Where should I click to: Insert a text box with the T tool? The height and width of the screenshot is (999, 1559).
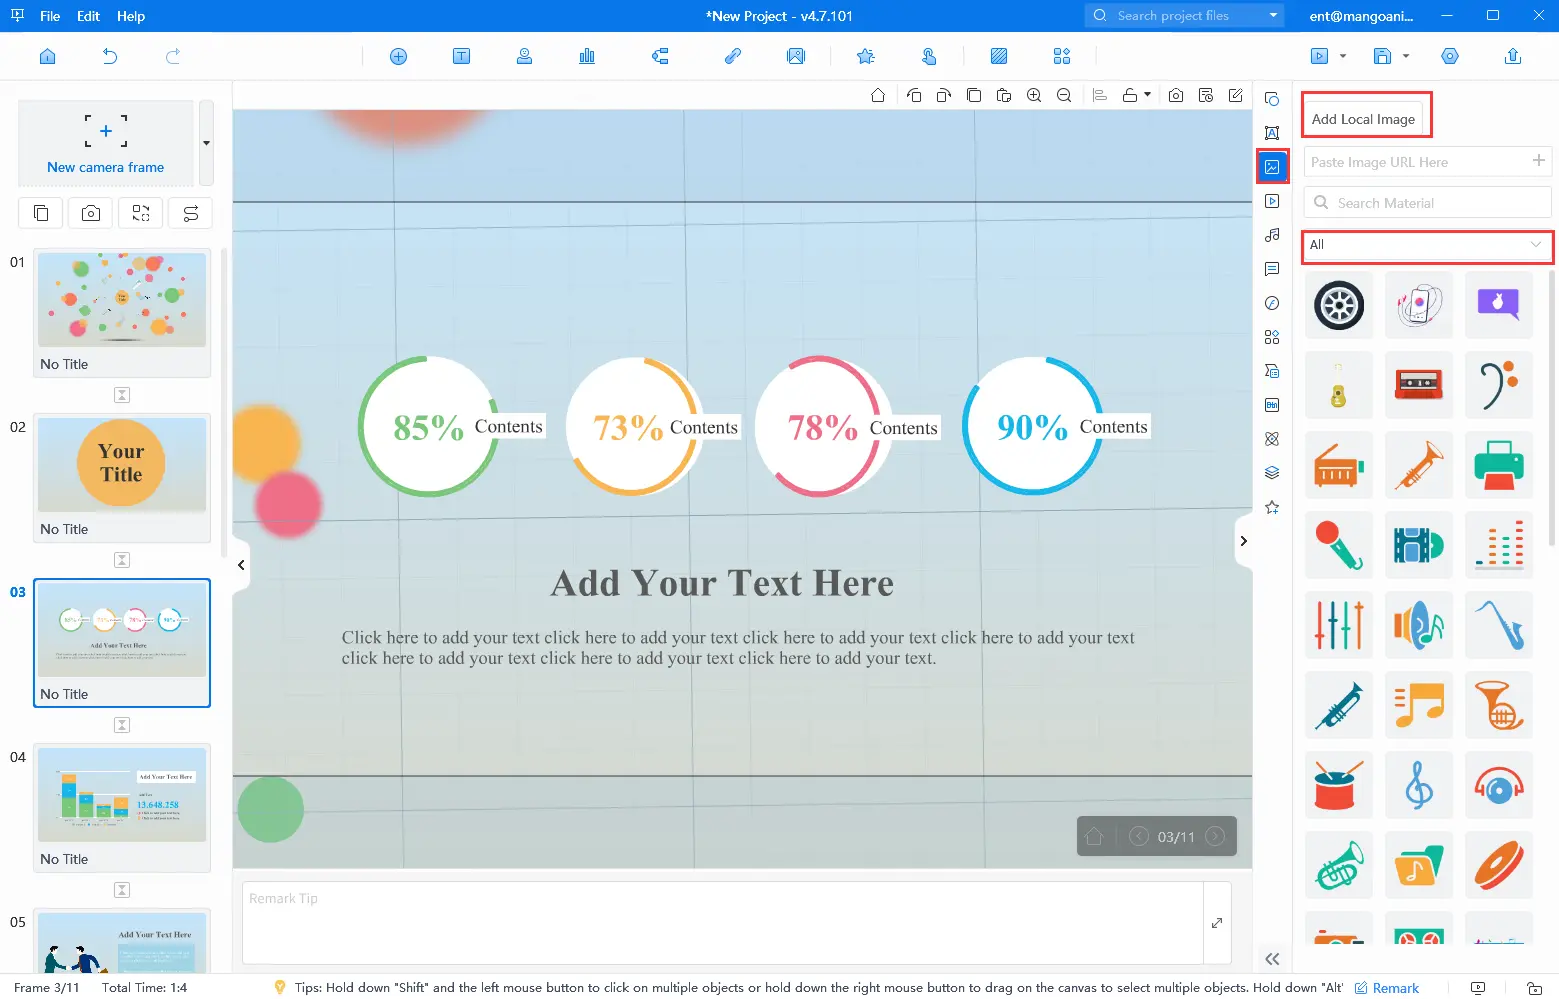[x=461, y=56]
